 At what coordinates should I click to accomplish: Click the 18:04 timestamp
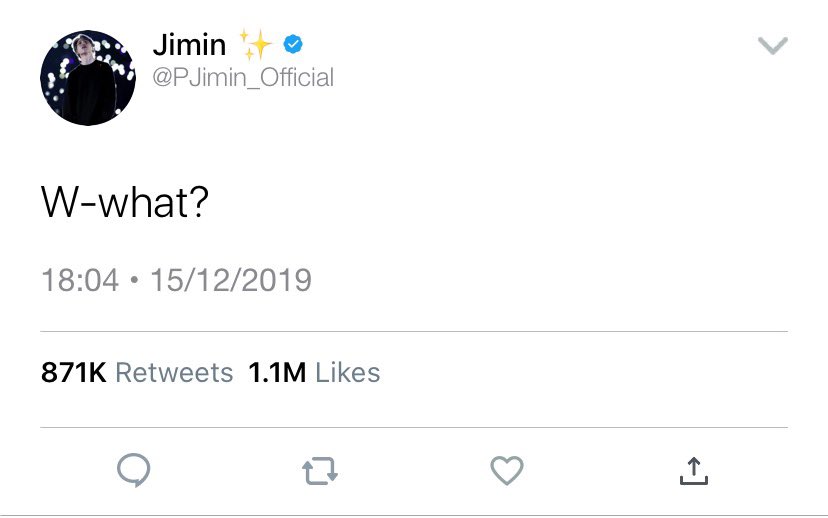[80, 280]
